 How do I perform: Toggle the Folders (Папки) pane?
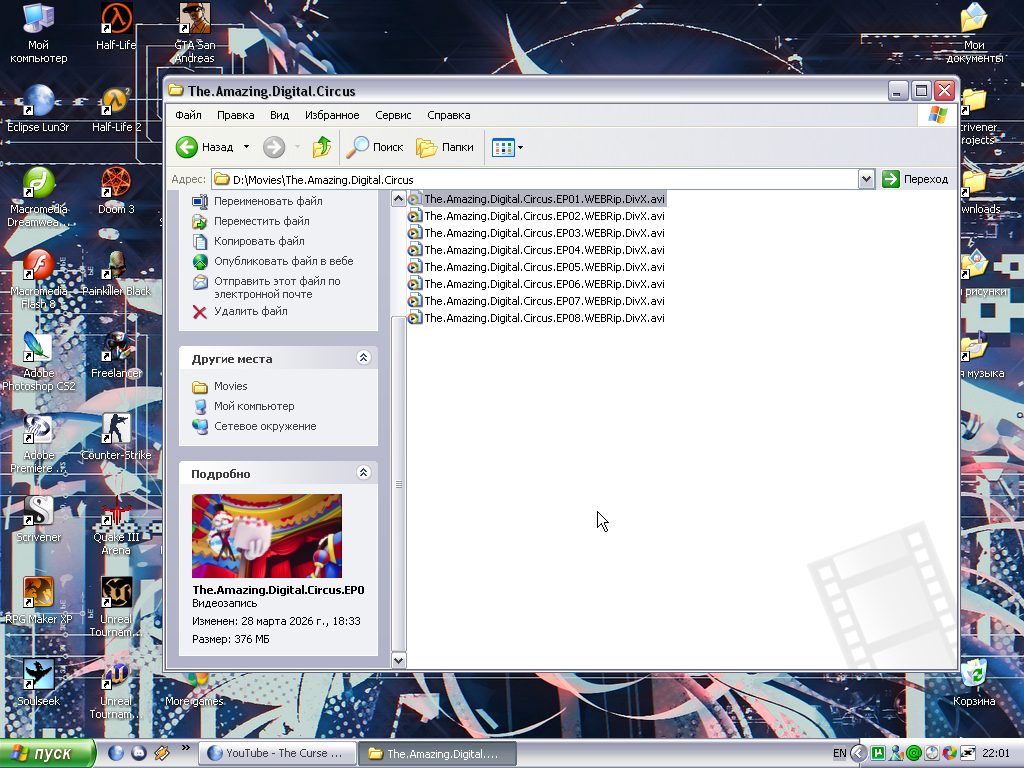445,147
